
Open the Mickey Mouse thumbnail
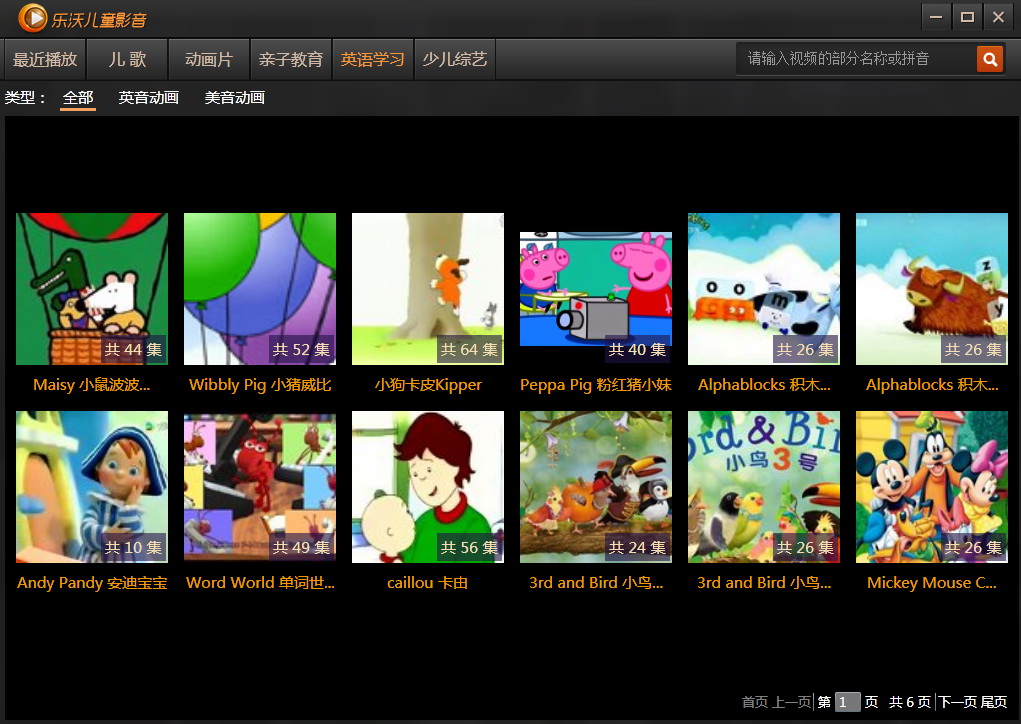(x=932, y=486)
